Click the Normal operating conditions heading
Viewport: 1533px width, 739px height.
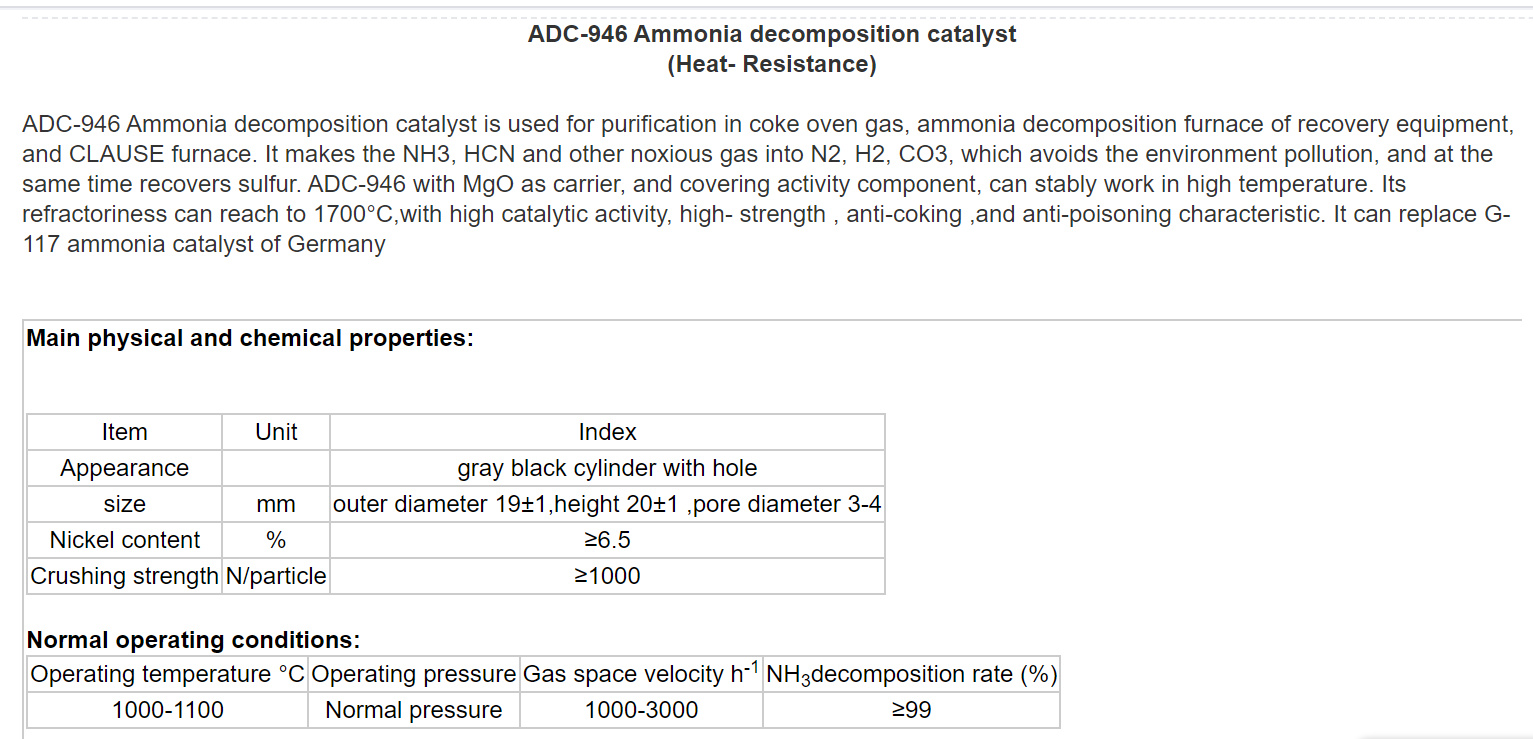193,640
